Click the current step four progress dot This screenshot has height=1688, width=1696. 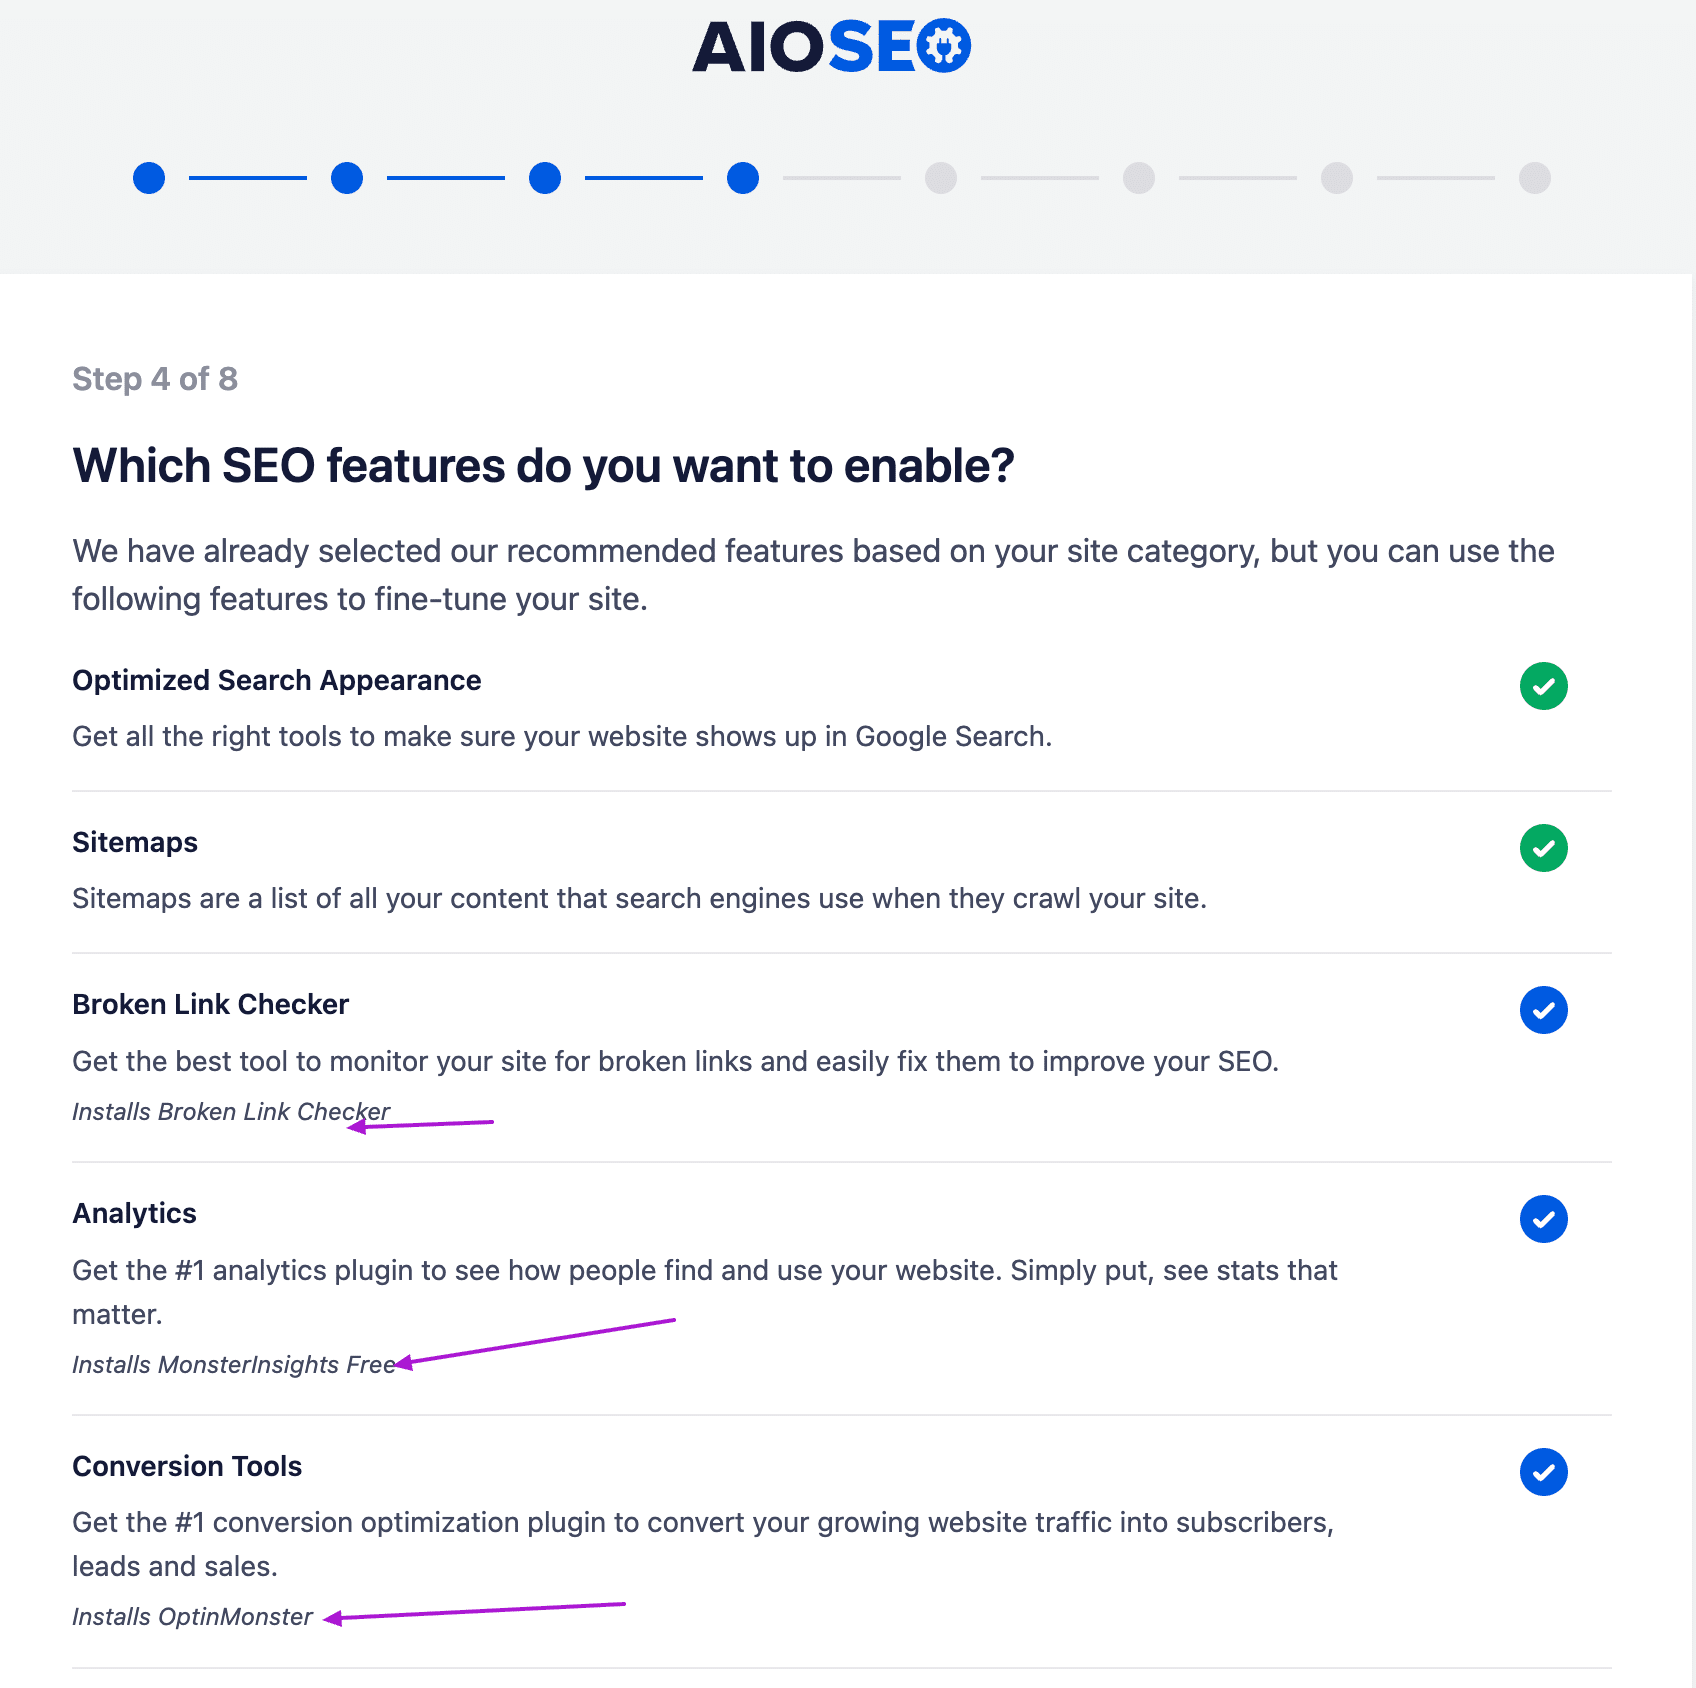tap(742, 178)
